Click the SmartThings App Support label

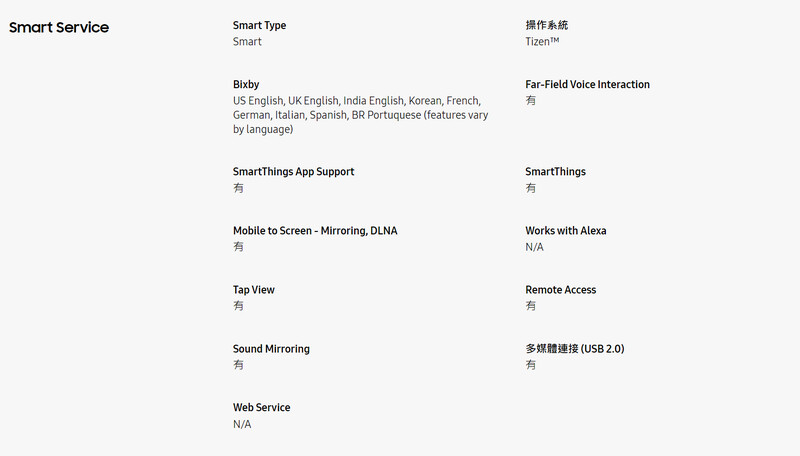293,171
